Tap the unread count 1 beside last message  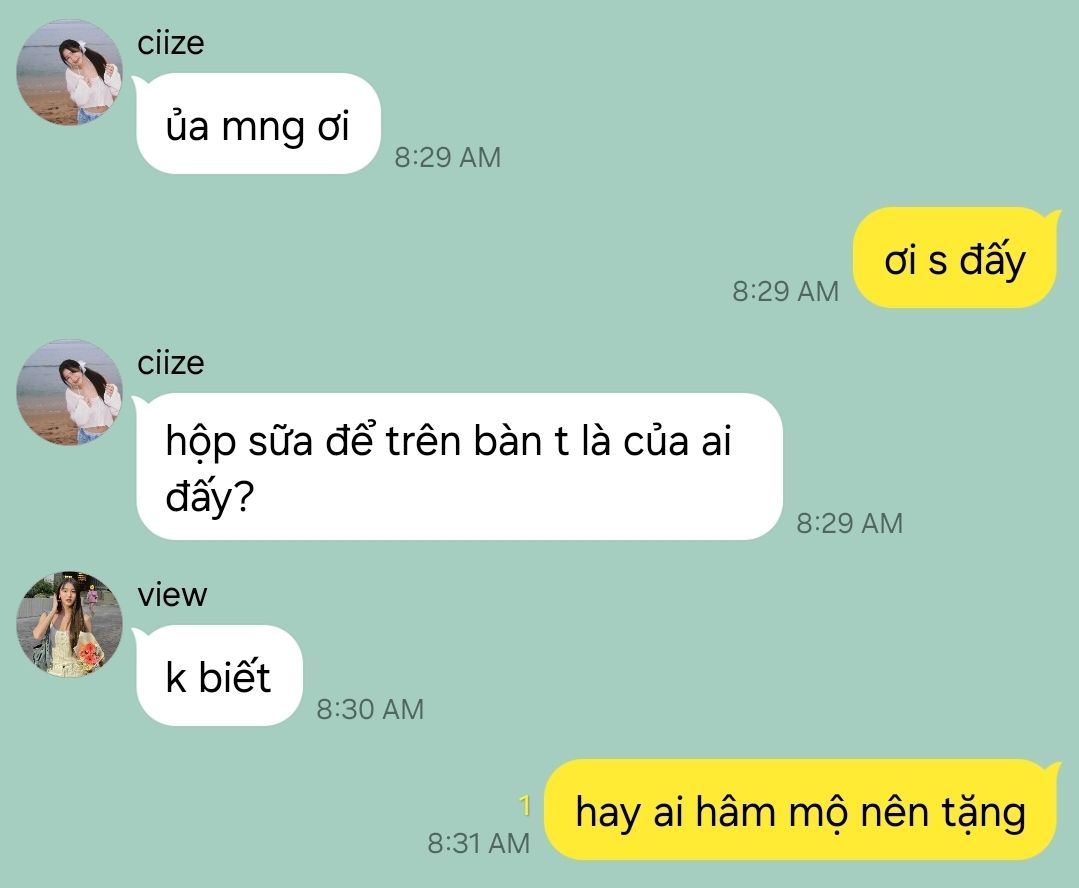pos(525,805)
